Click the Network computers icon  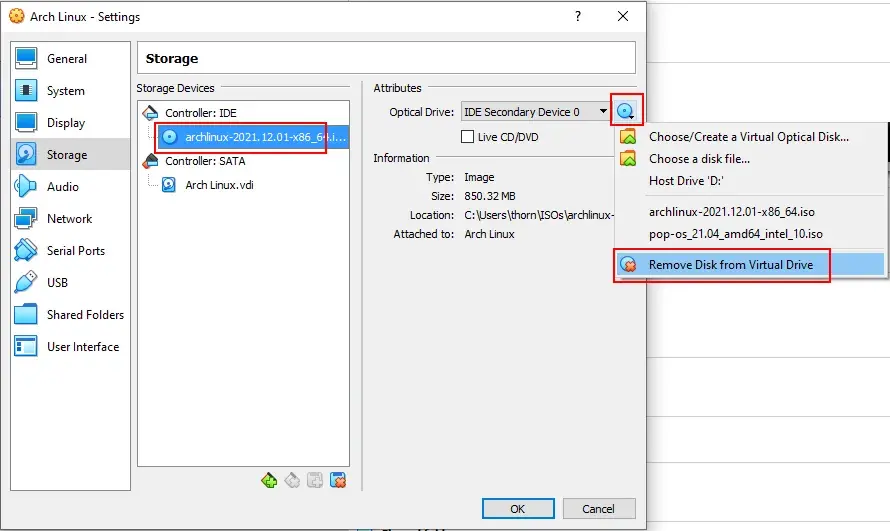(x=26, y=218)
